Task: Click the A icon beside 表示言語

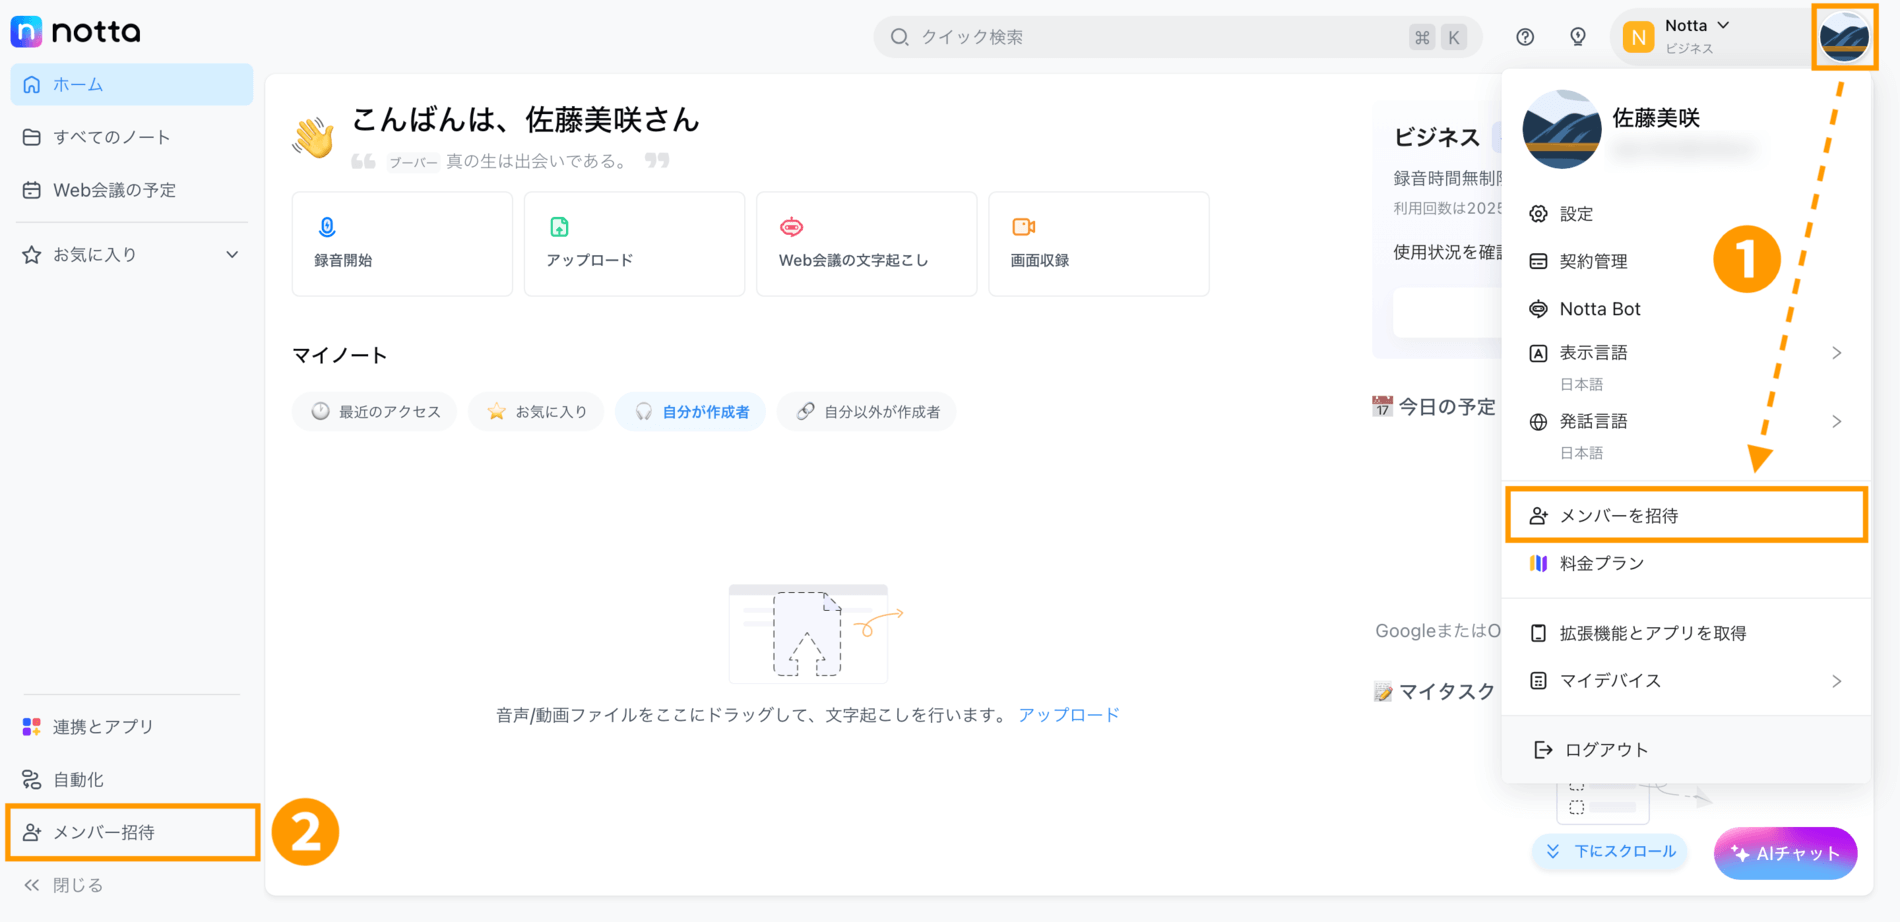Action: tap(1538, 353)
